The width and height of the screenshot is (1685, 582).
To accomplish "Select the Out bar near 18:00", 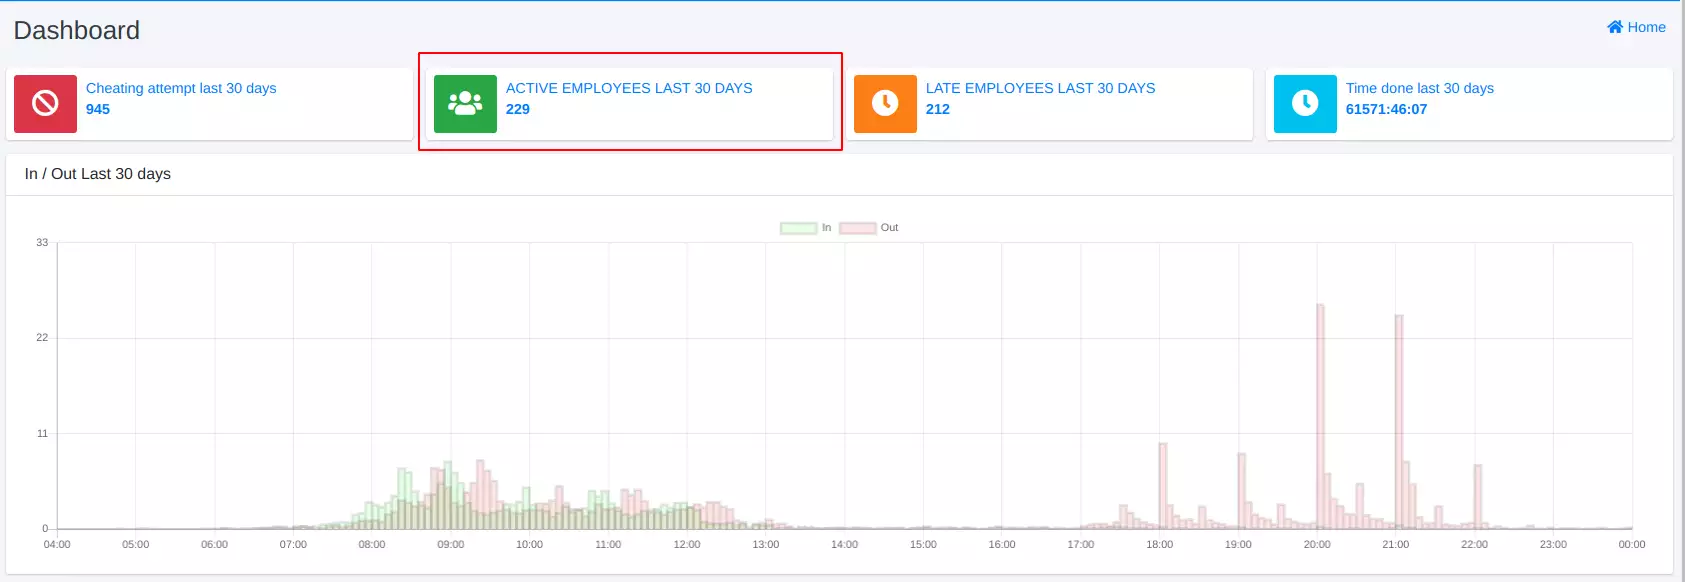I will (x=1163, y=487).
